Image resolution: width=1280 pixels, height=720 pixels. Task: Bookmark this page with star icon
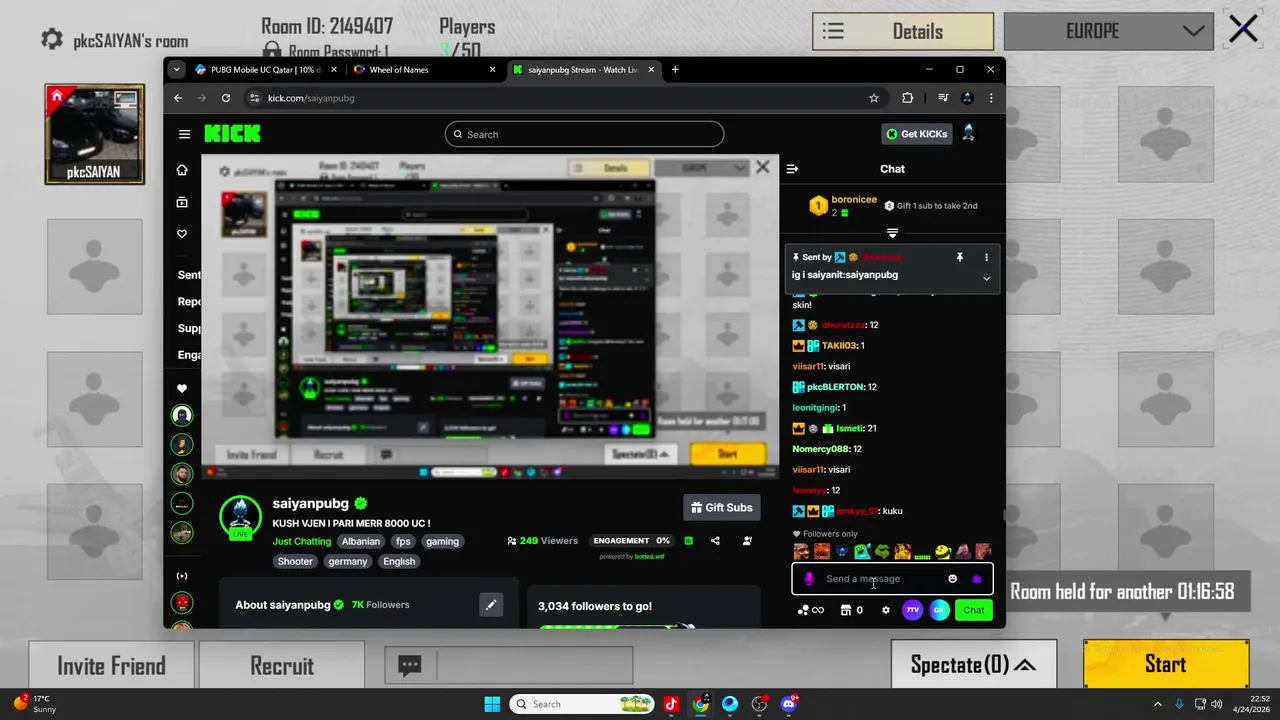click(x=874, y=98)
